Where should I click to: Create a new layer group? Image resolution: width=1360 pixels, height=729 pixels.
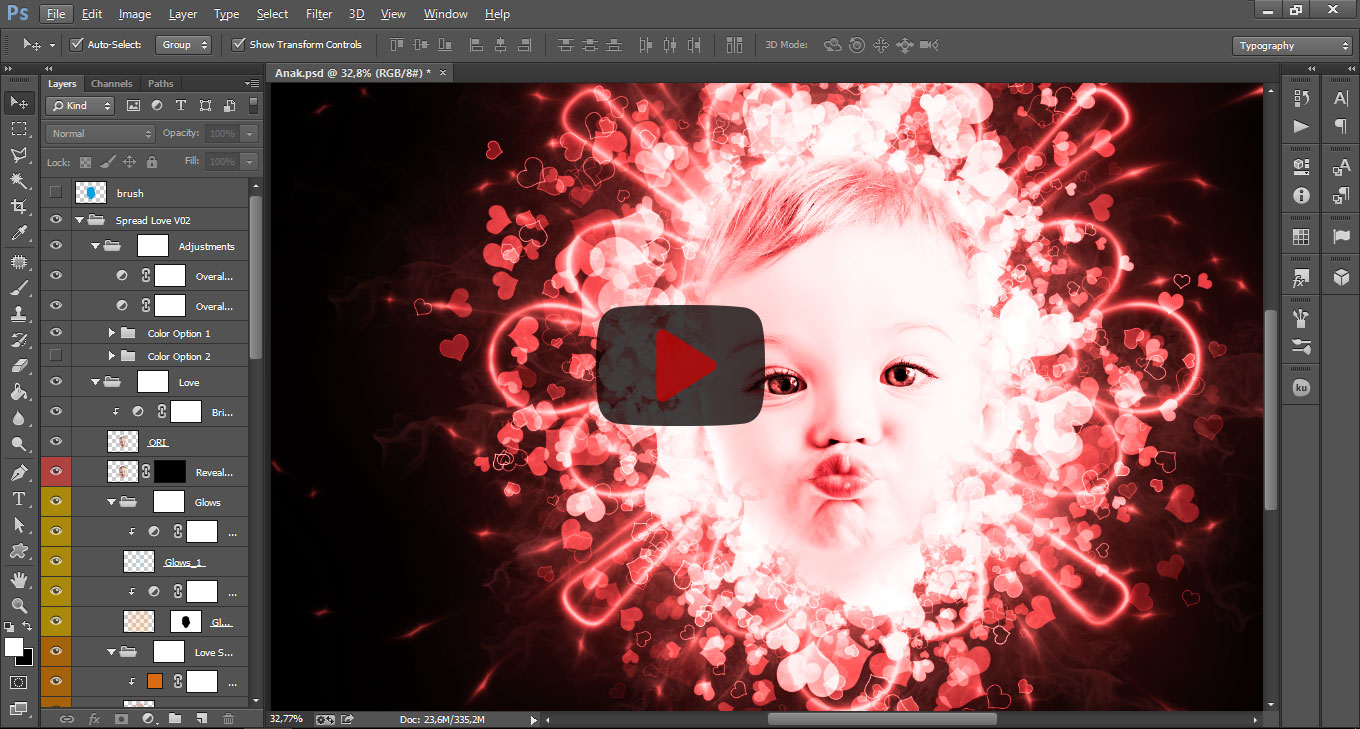click(174, 718)
